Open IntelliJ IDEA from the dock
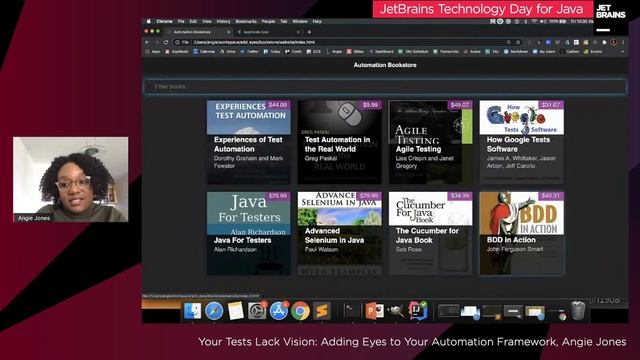Image resolution: width=640 pixels, height=360 pixels. [418, 311]
